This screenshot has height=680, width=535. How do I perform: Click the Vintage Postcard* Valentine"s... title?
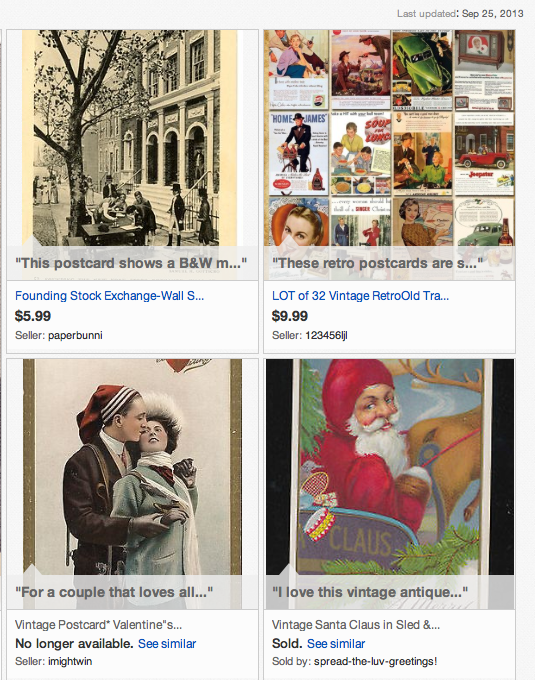pyautogui.click(x=98, y=624)
